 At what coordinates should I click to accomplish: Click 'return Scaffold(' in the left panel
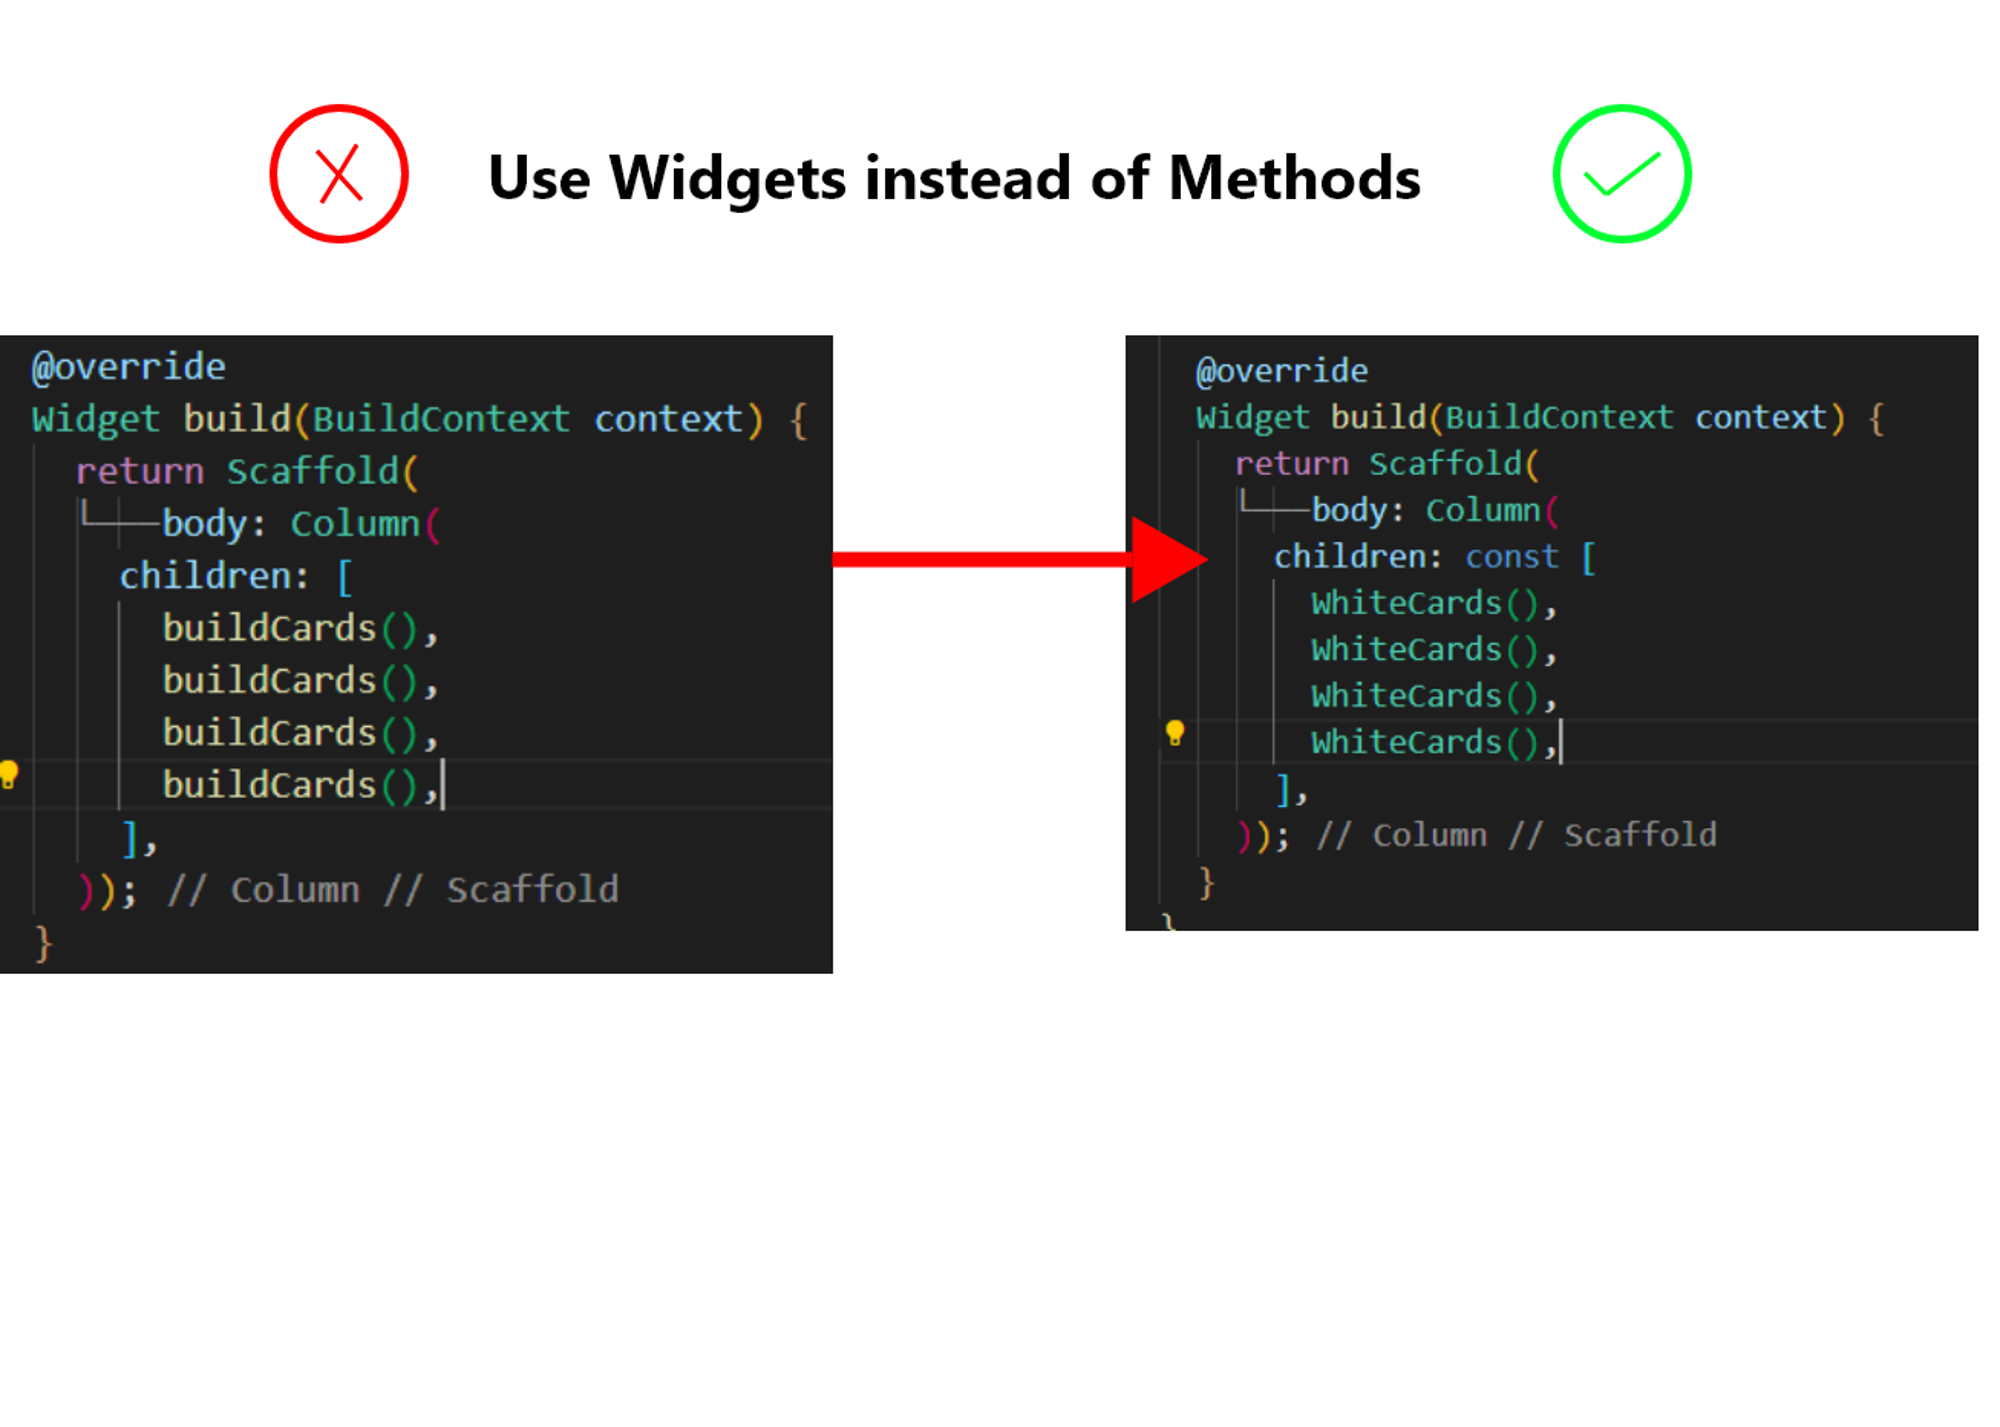click(247, 471)
